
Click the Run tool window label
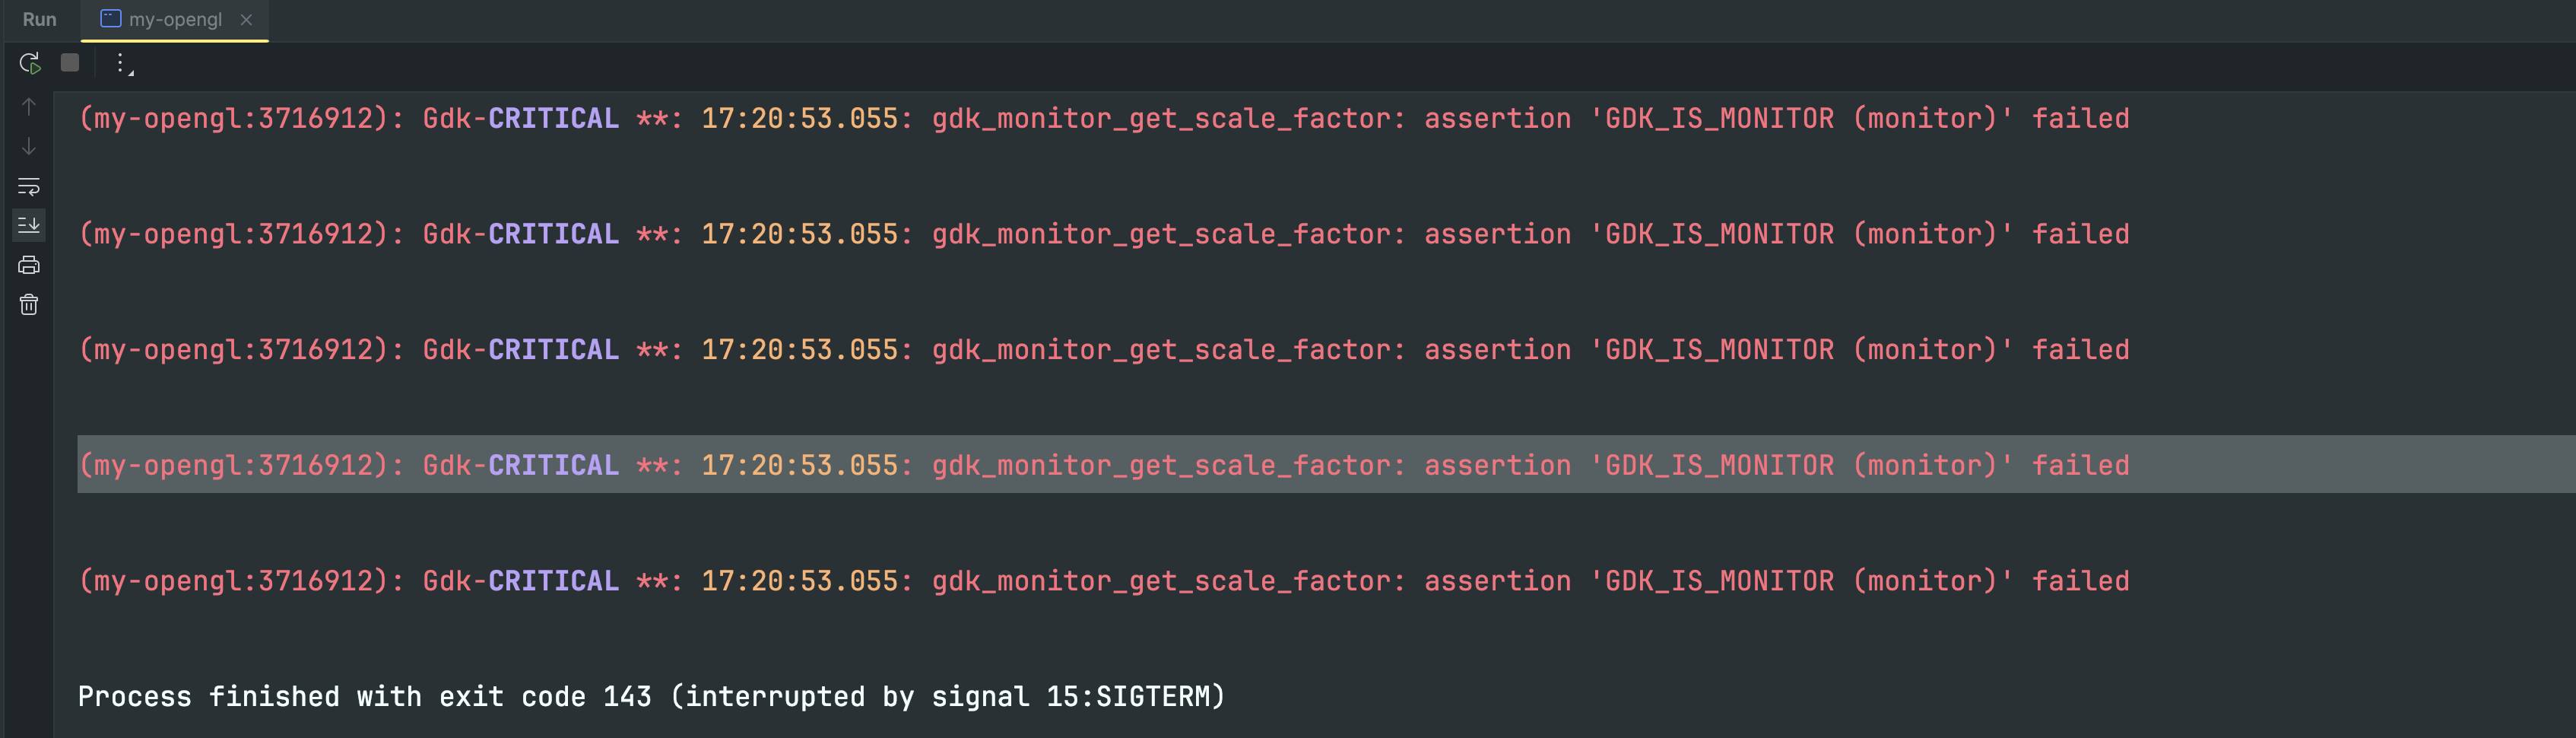(39, 20)
